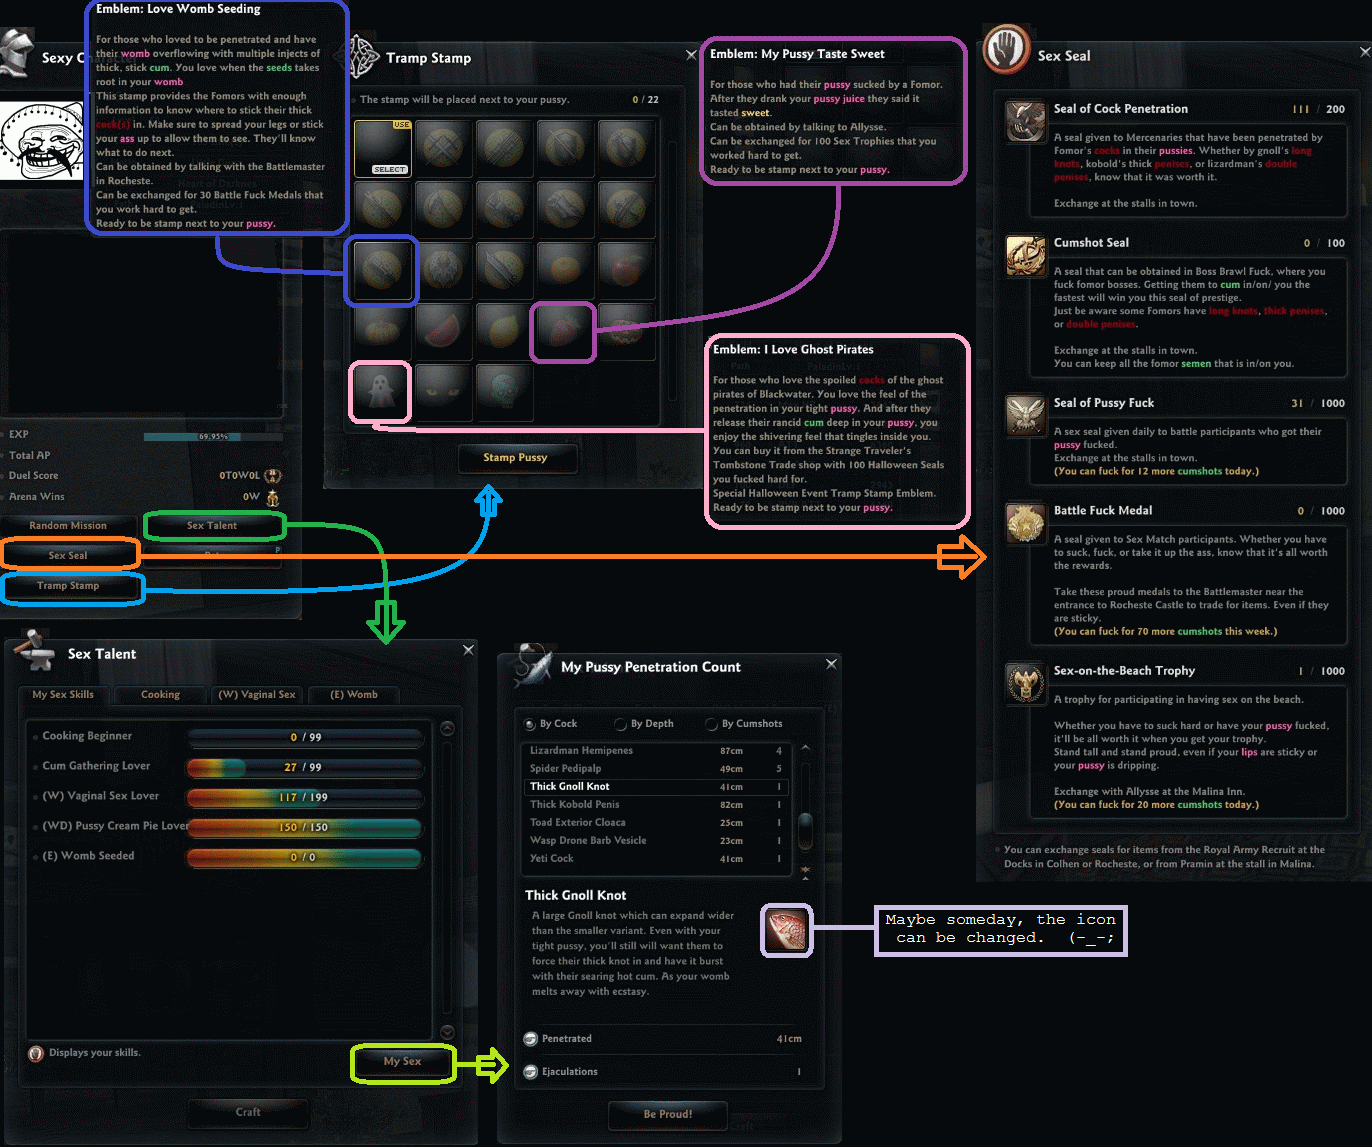Click the Battle Fuck Medal seal icon
1372x1147 pixels.
click(x=1025, y=523)
